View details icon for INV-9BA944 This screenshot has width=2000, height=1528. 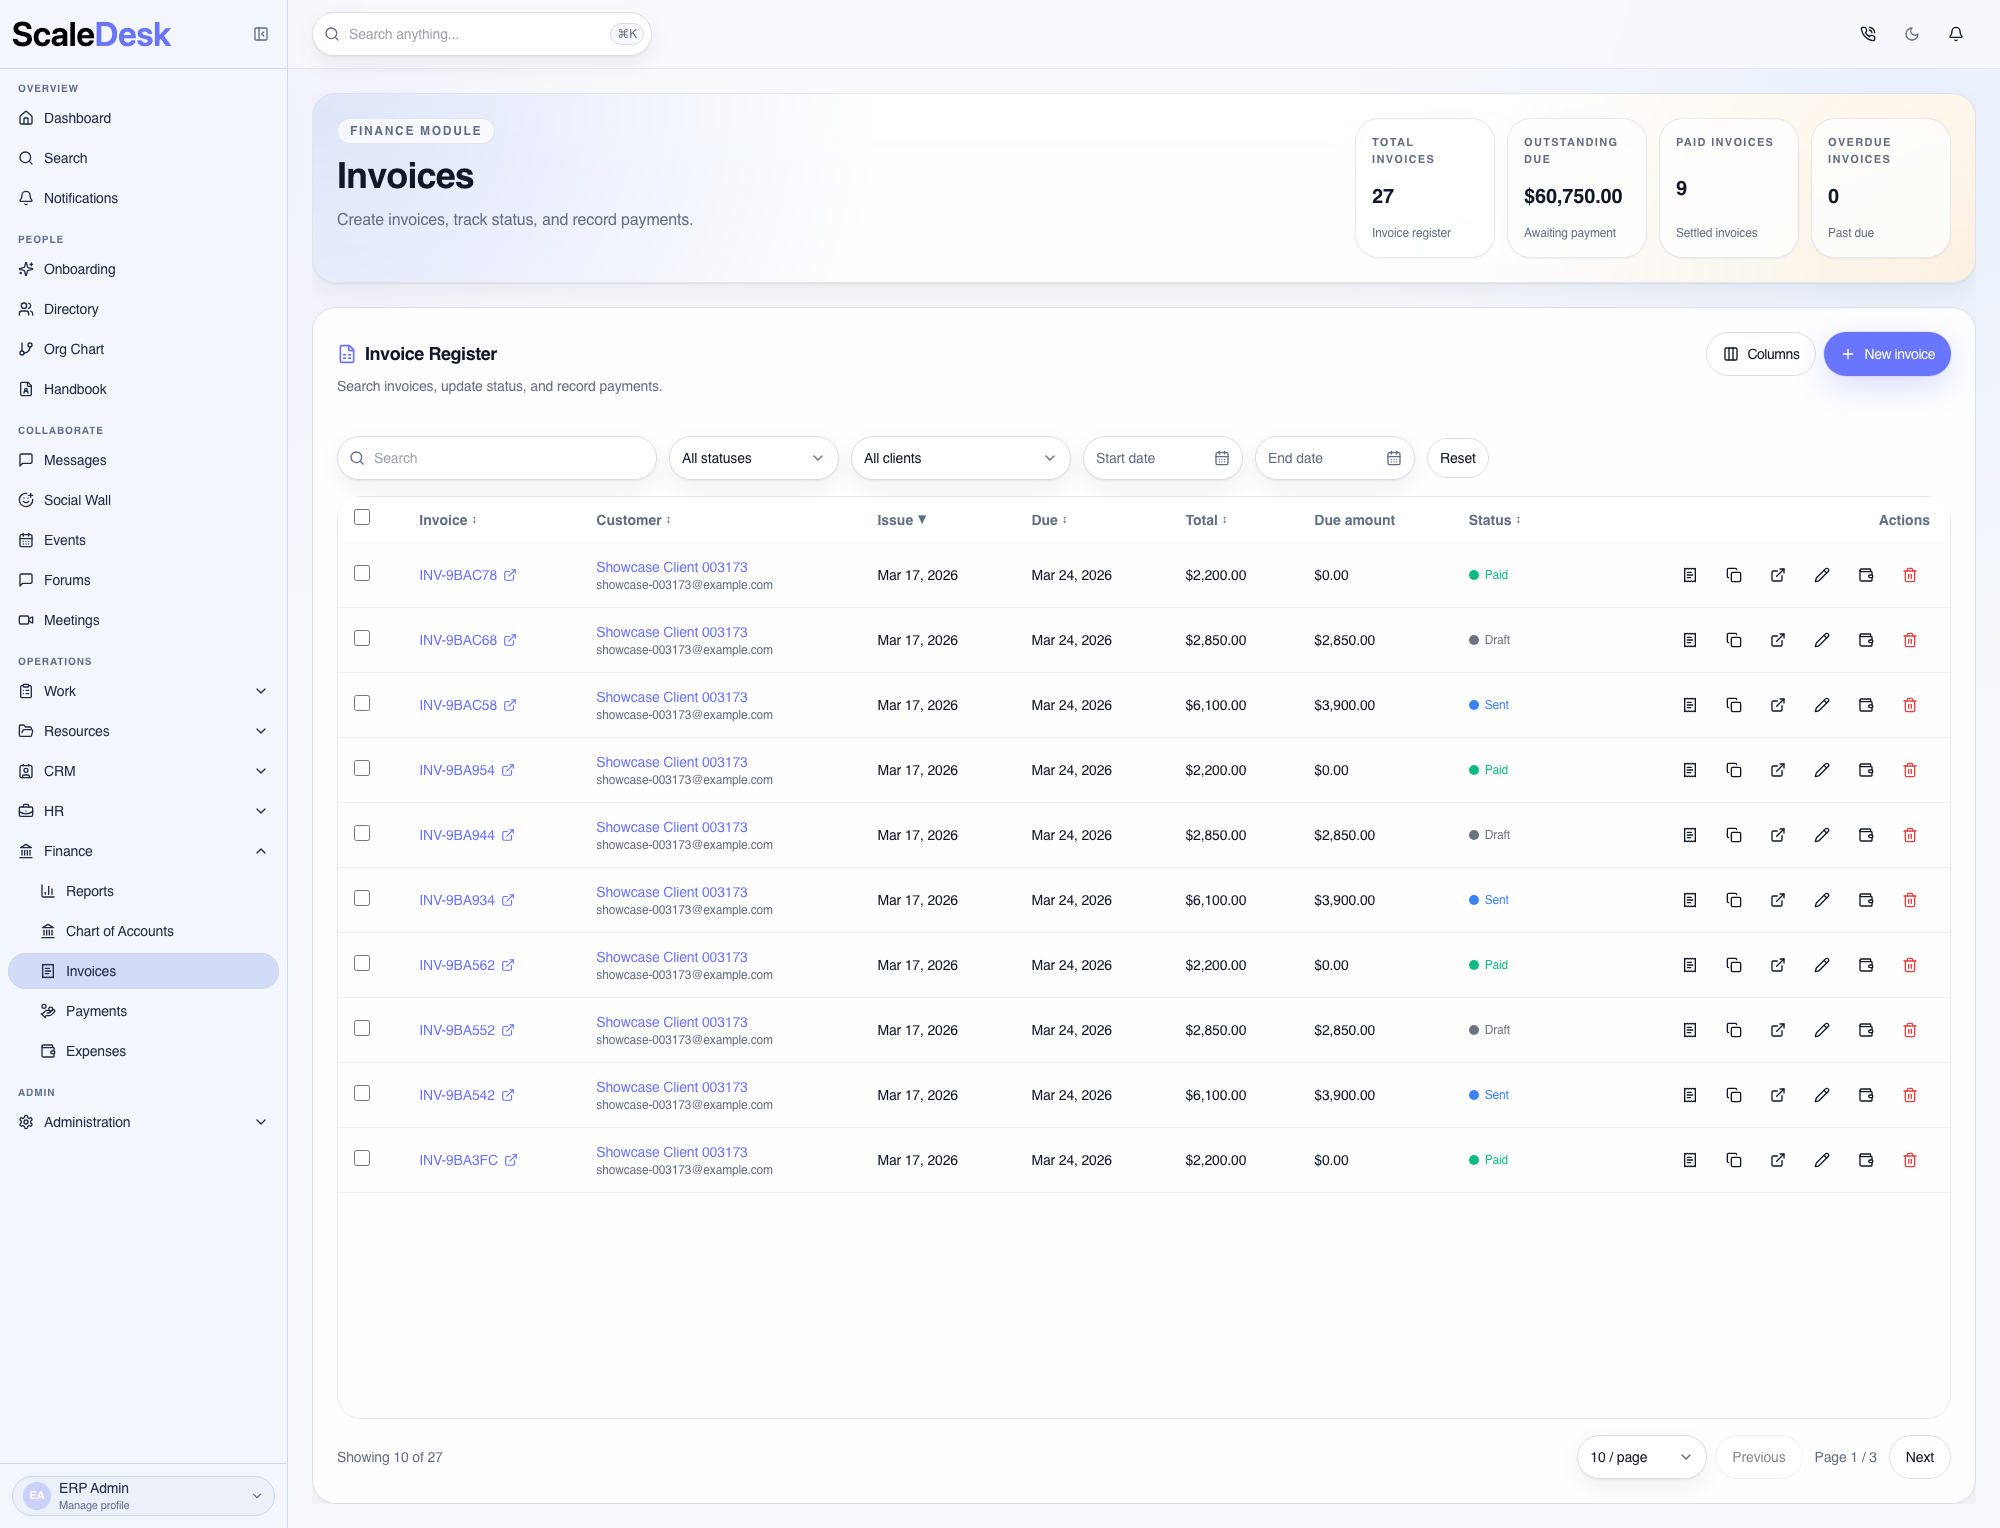(1690, 835)
